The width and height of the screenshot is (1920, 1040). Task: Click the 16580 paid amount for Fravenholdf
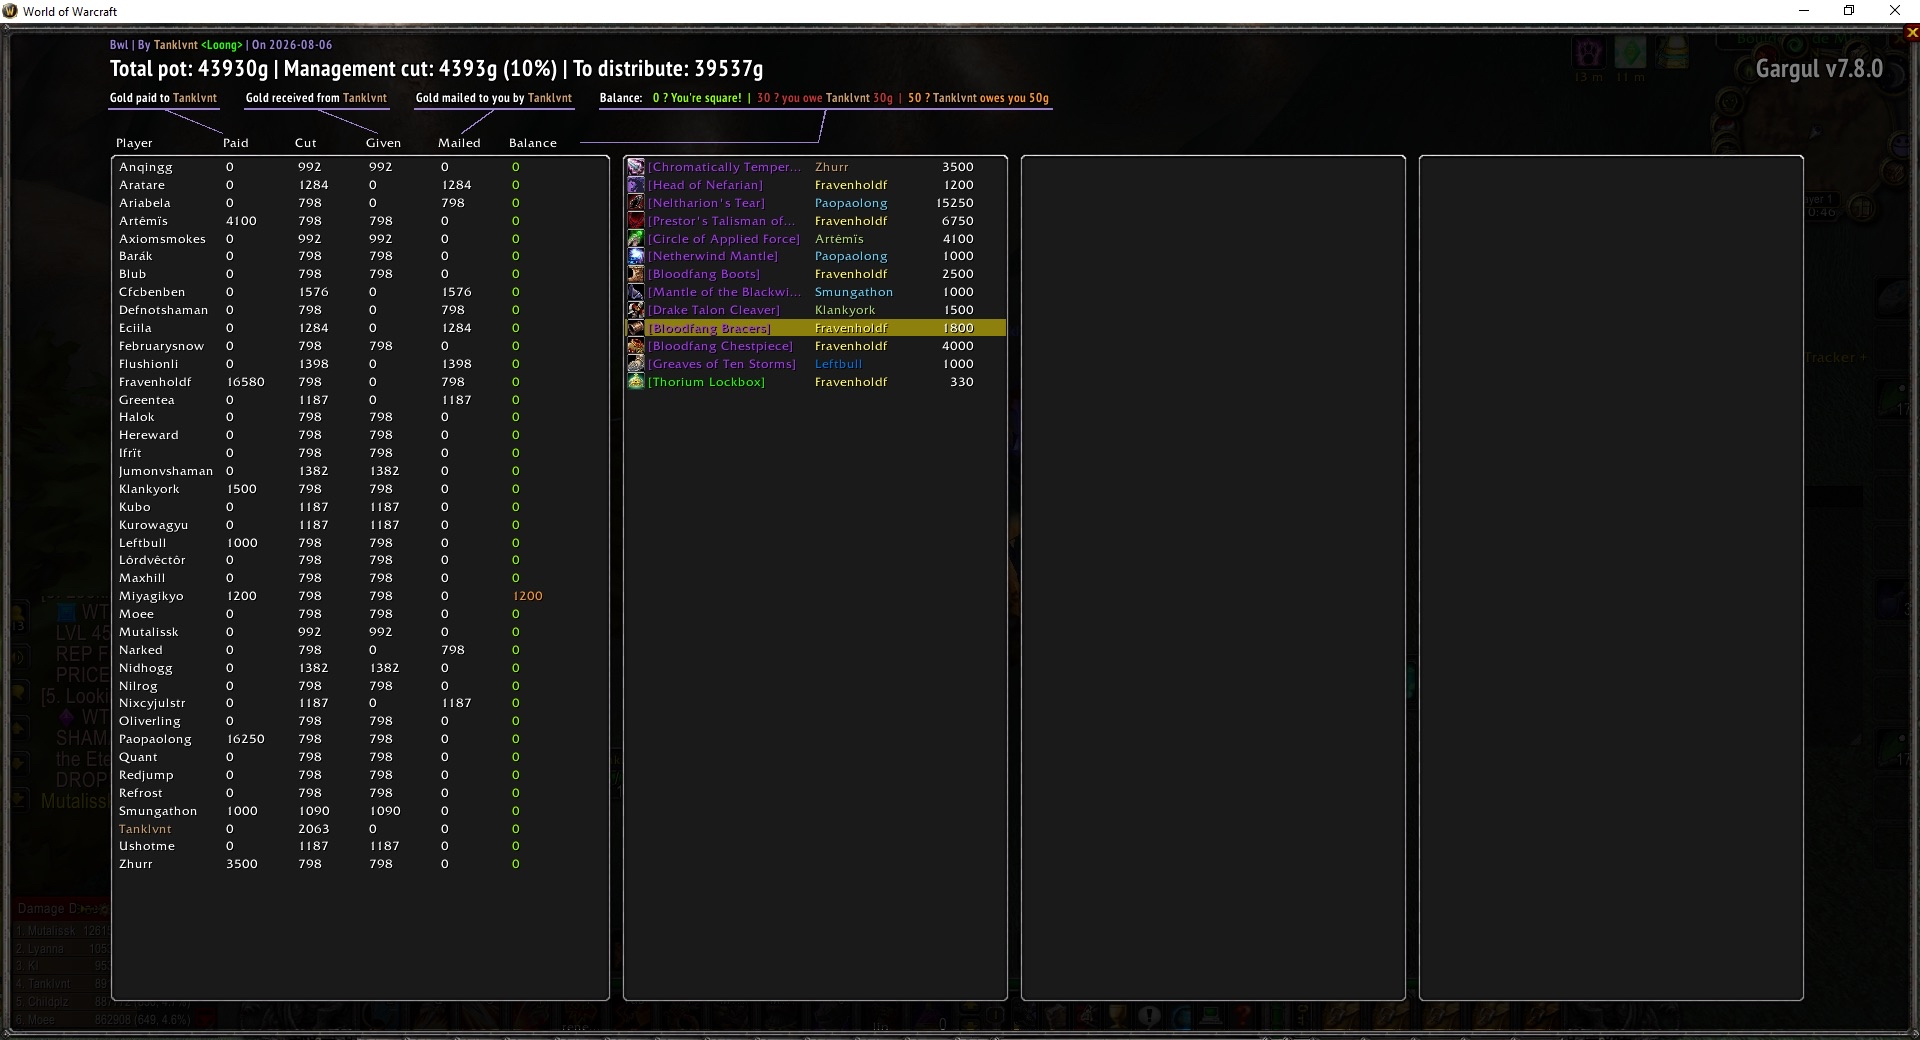point(246,382)
